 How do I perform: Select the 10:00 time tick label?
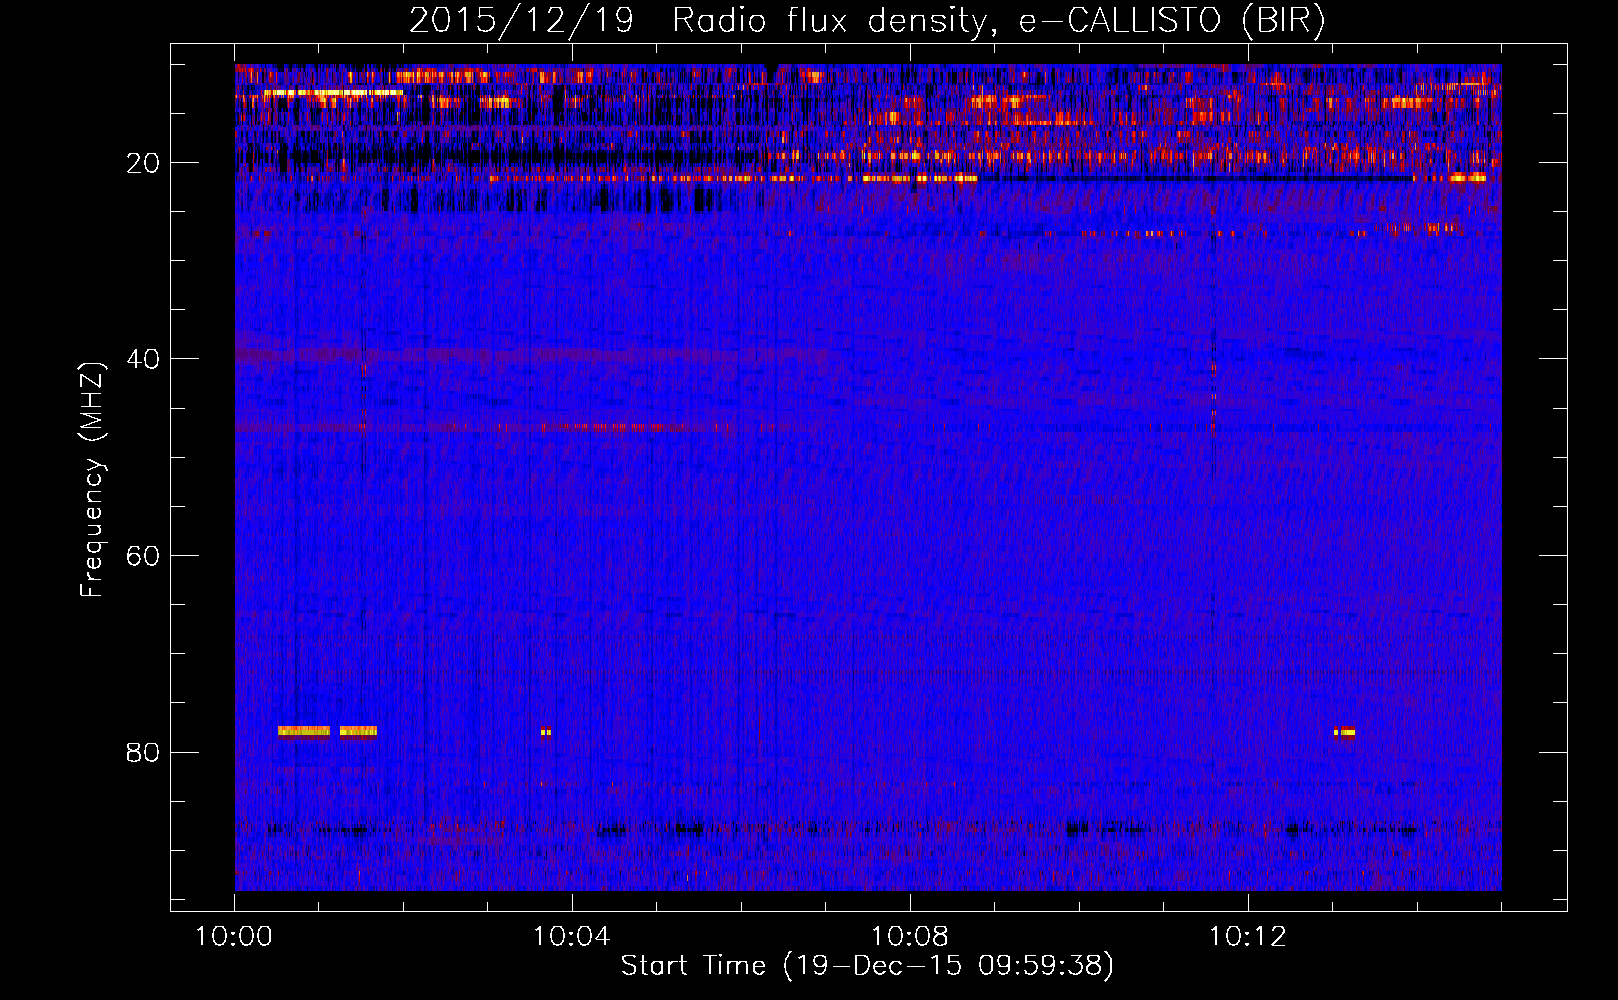click(x=234, y=937)
